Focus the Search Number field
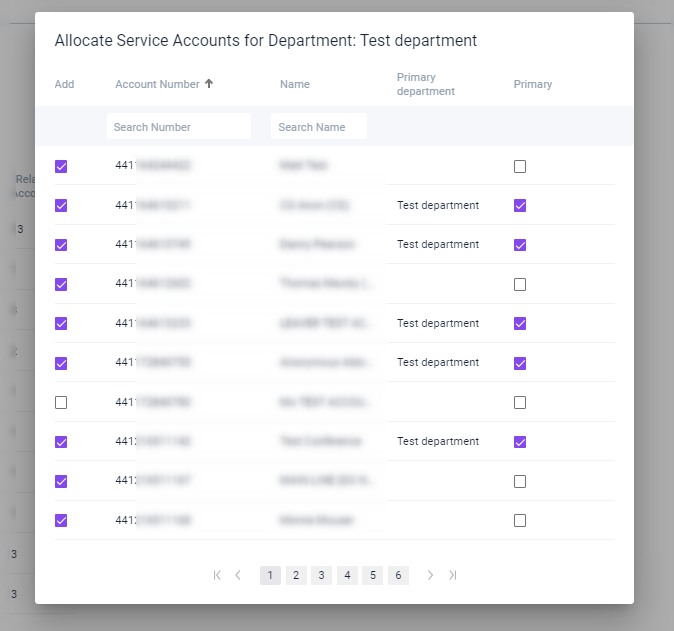This screenshot has width=674, height=631. click(179, 126)
